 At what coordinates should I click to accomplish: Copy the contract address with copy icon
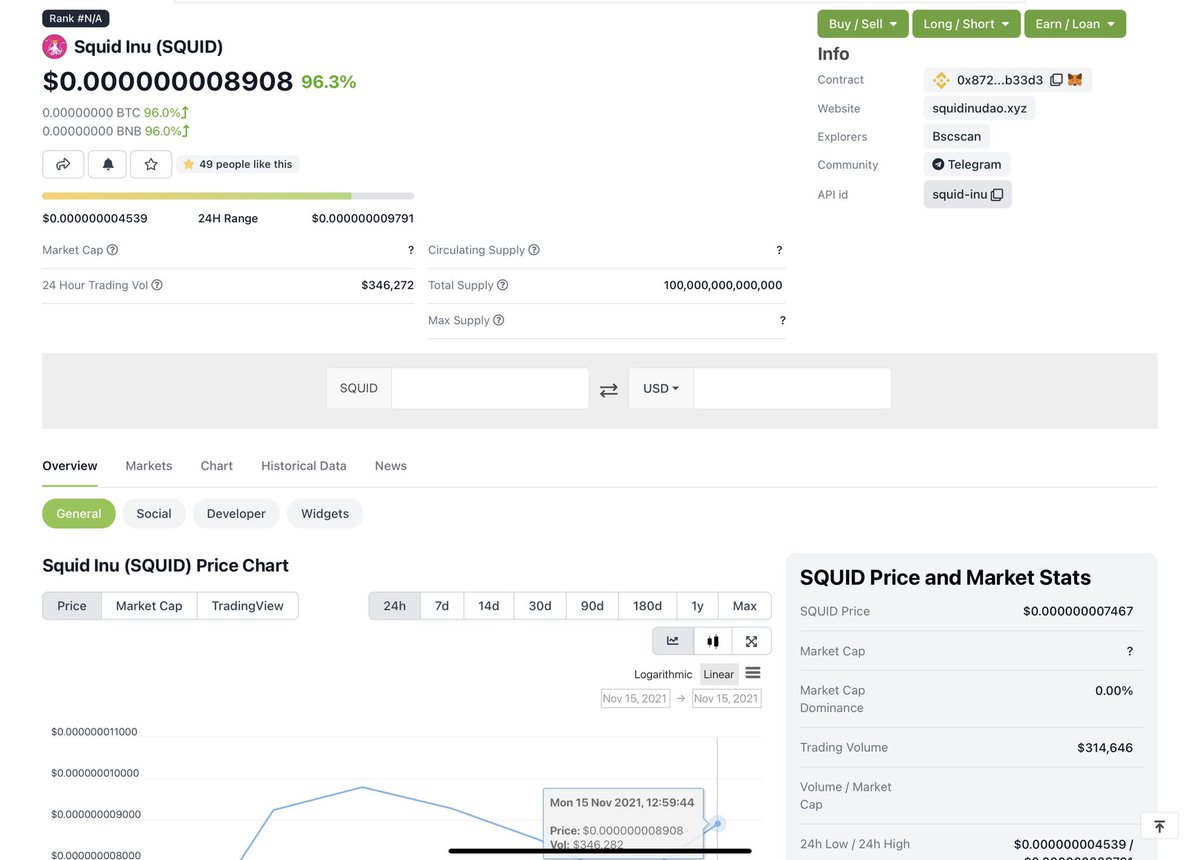[x=1056, y=80]
